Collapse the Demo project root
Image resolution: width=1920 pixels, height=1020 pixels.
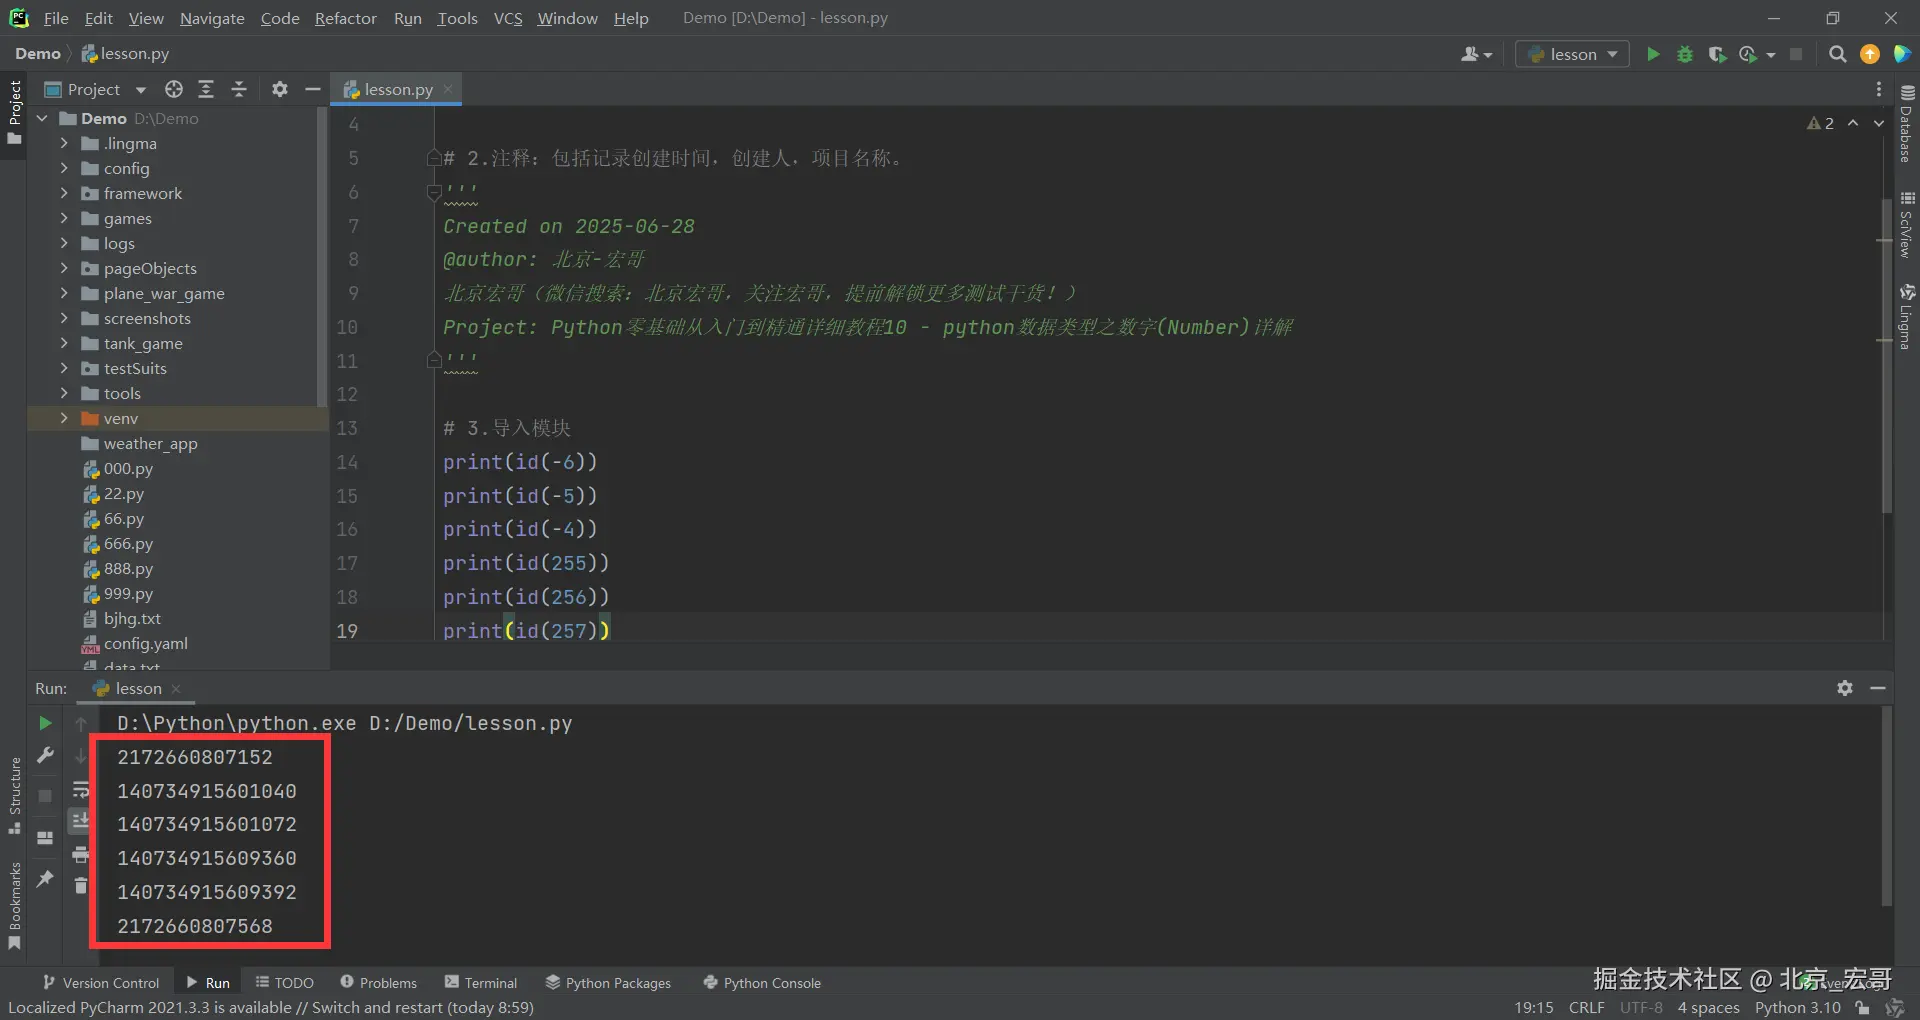point(42,118)
